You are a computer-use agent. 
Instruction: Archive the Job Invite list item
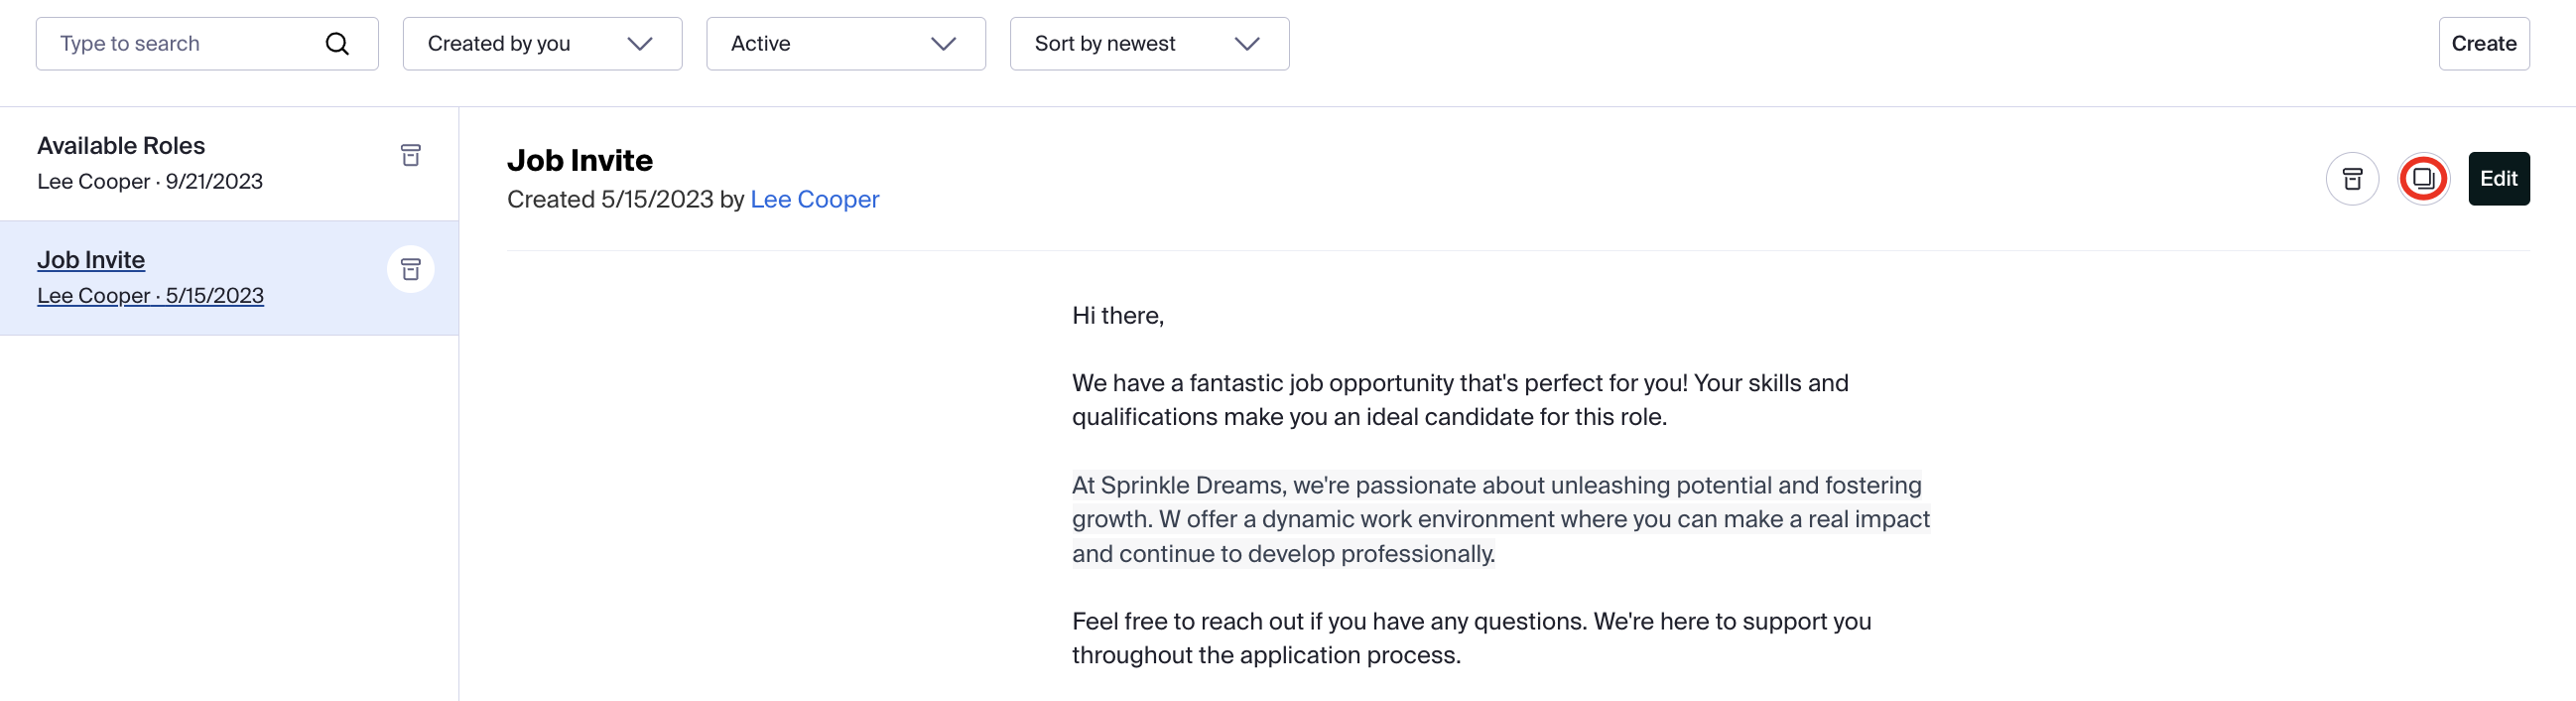pyautogui.click(x=410, y=269)
